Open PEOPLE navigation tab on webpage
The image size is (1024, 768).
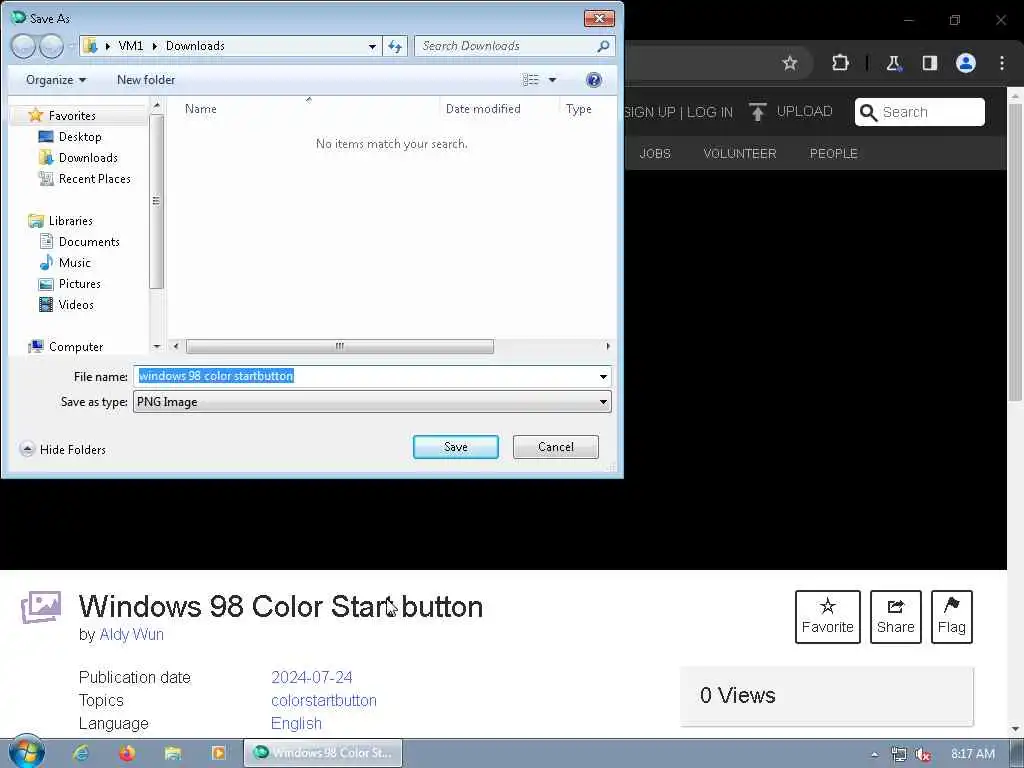(x=833, y=153)
